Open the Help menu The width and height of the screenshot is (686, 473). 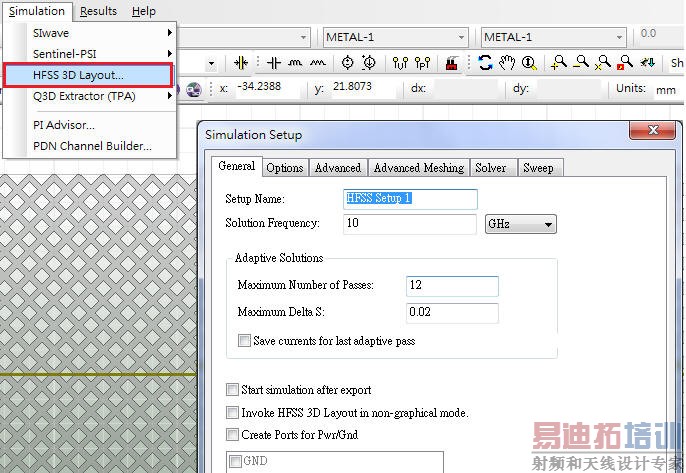[144, 11]
